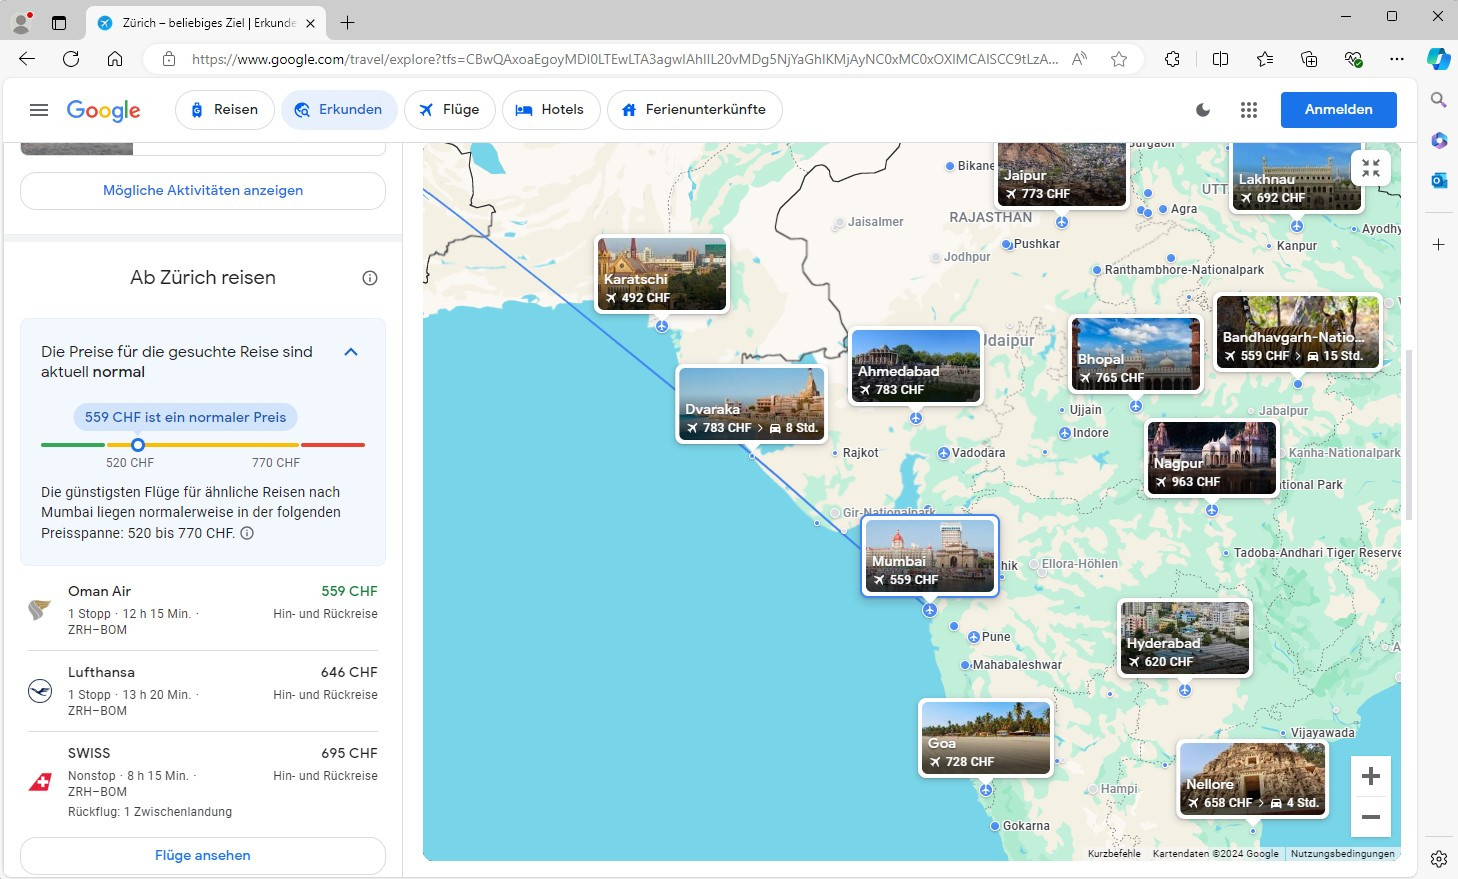Zoom out on the map
The height and width of the screenshot is (879, 1458).
pos(1371,817)
